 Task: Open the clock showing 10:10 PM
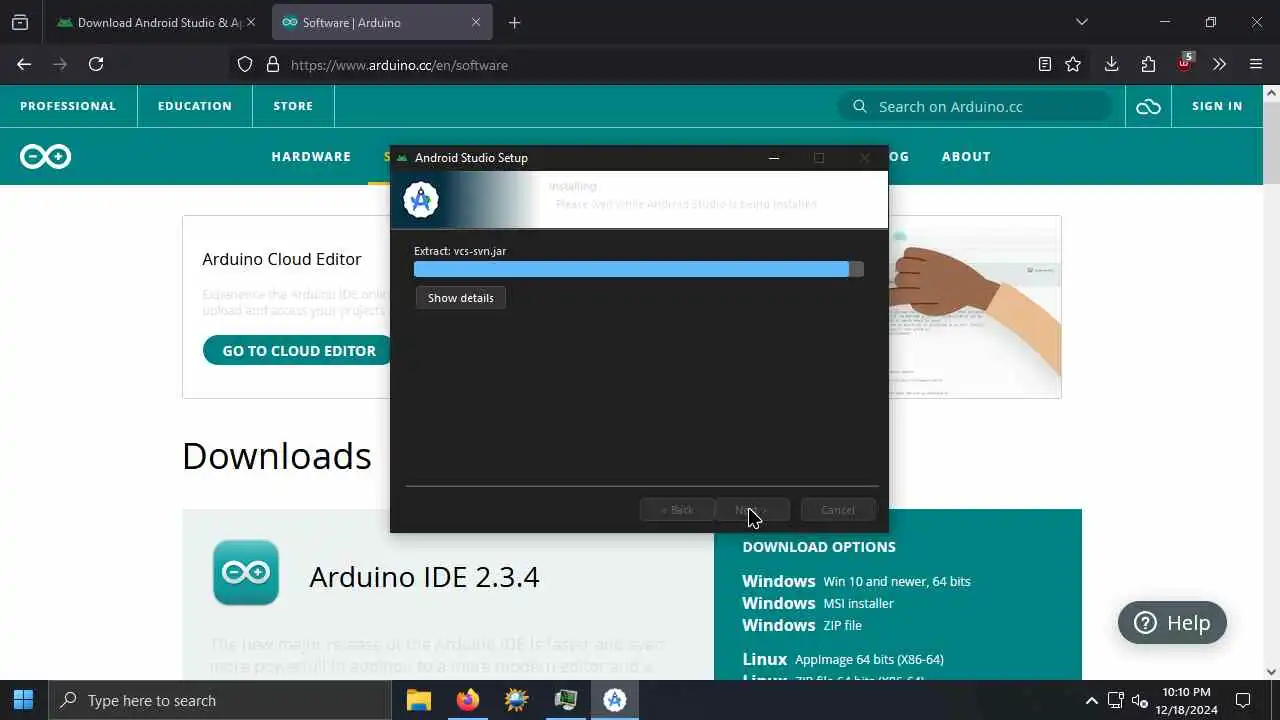(x=1187, y=700)
